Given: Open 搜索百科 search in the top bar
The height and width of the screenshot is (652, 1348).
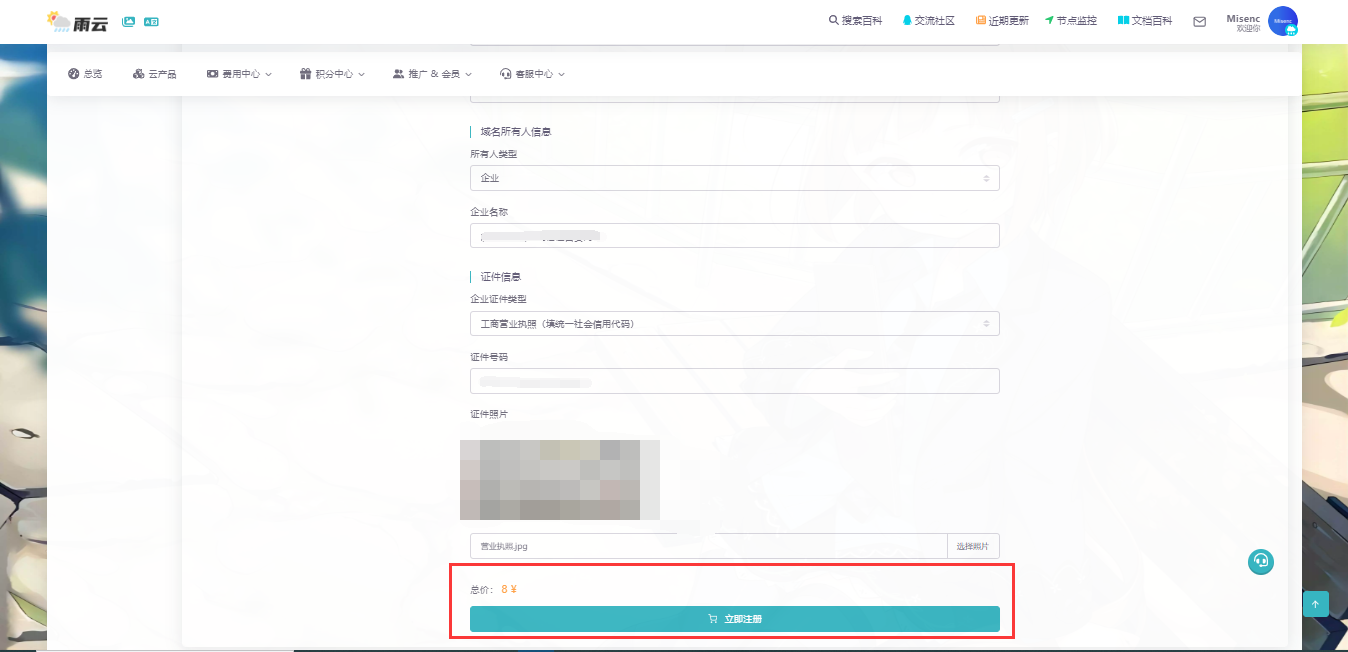Looking at the screenshot, I should click(855, 21).
